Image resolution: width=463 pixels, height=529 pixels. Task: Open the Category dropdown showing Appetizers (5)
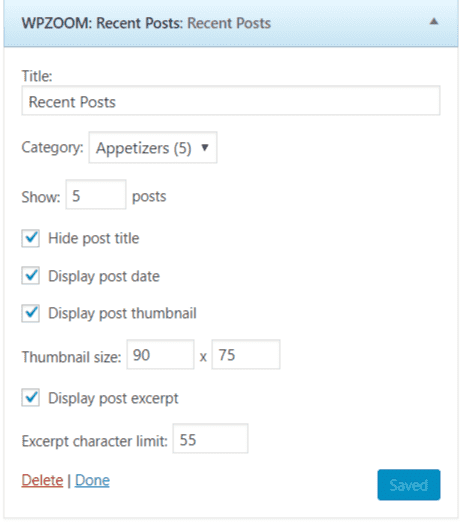[x=153, y=148]
